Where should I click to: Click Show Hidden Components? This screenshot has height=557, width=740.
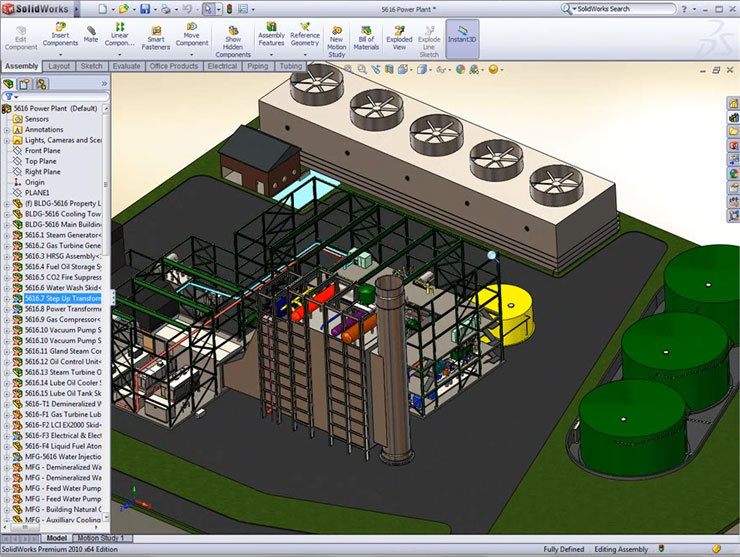(233, 42)
